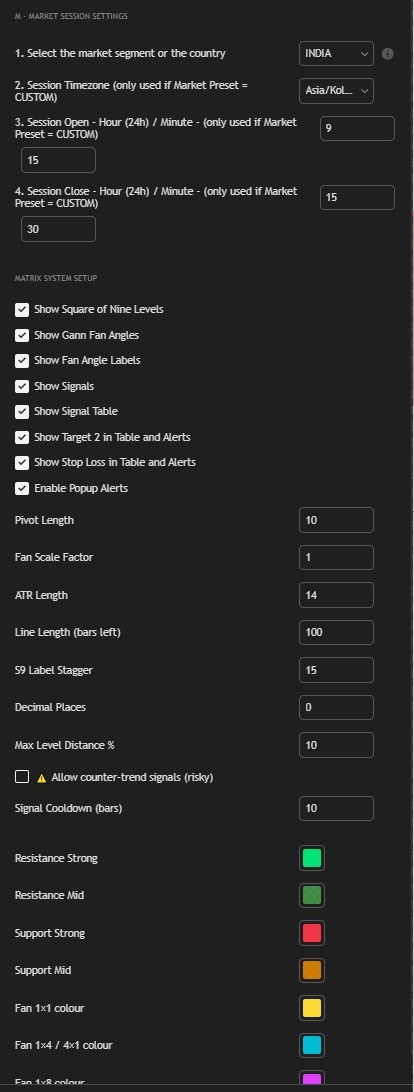Open the Support Strong red color swatch
The height and width of the screenshot is (1092, 414).
click(312, 933)
